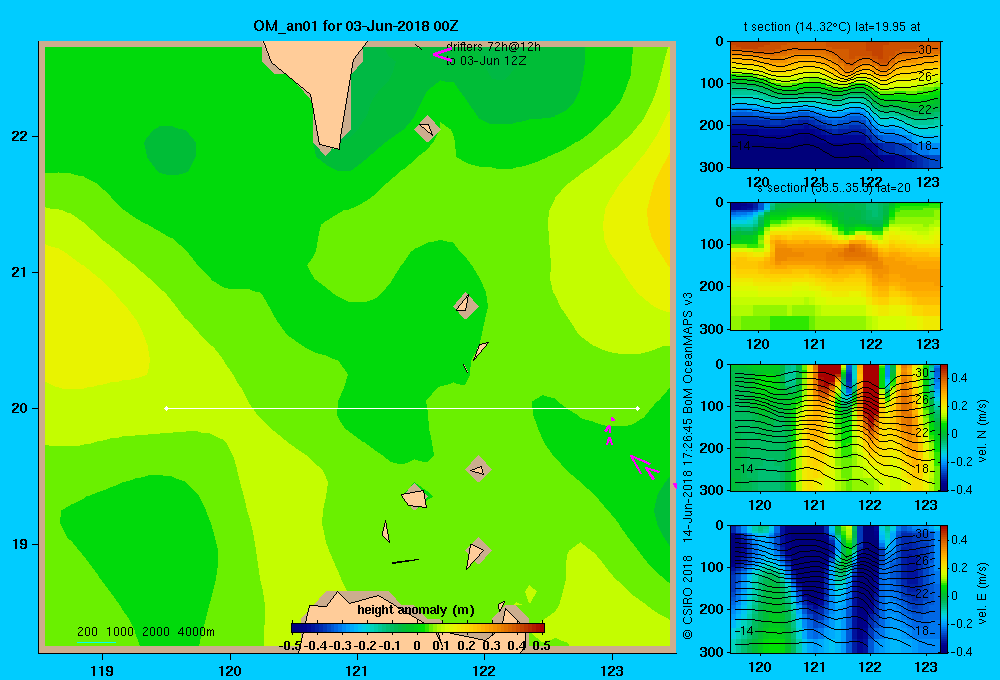This screenshot has height=680, width=1000.
Task: Click latitude label 21 on main map
Action: click(x=20, y=272)
